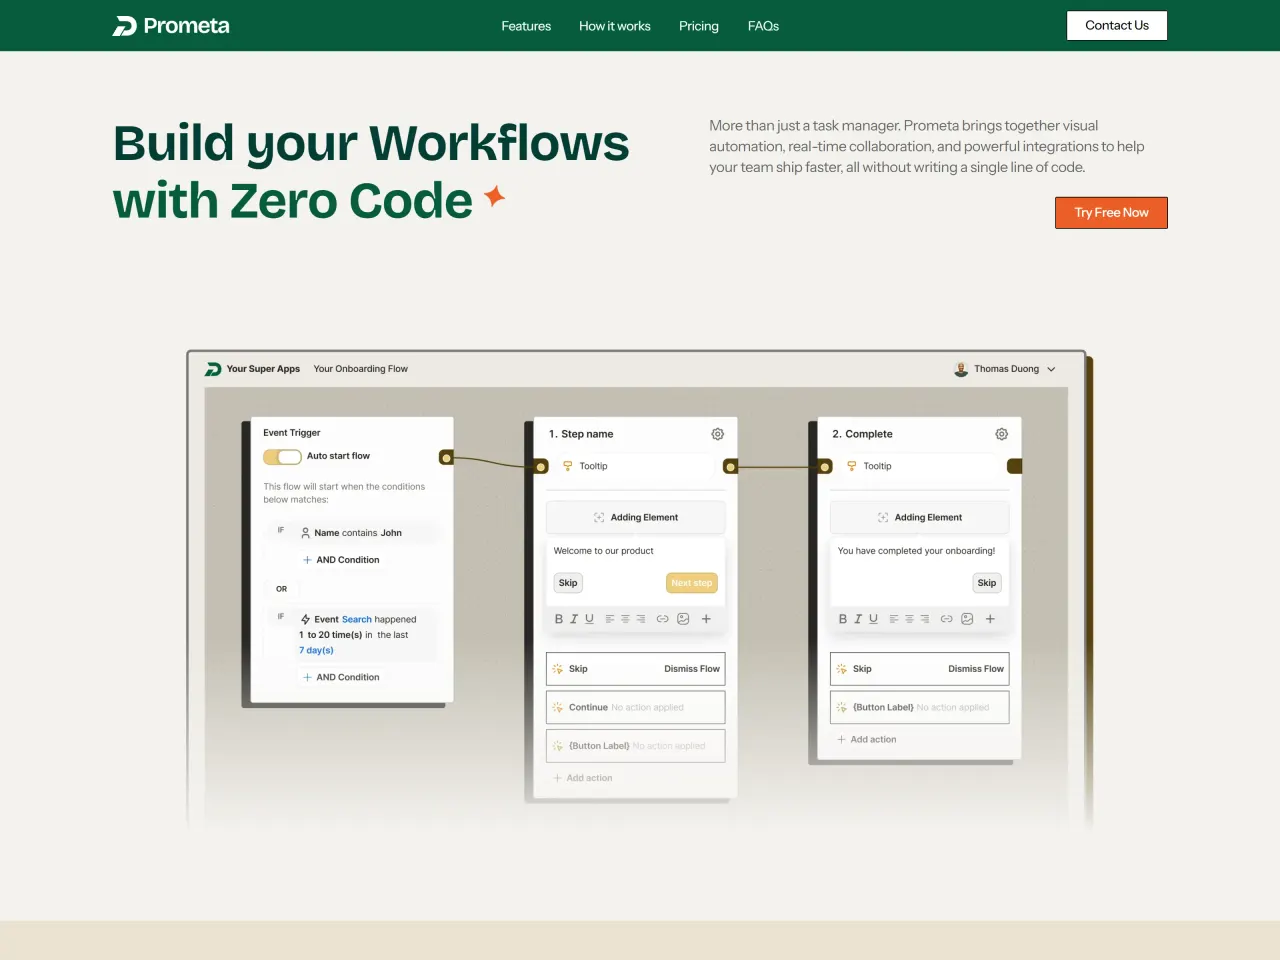Open Your Onboarding Flow breadcrumb

click(361, 369)
